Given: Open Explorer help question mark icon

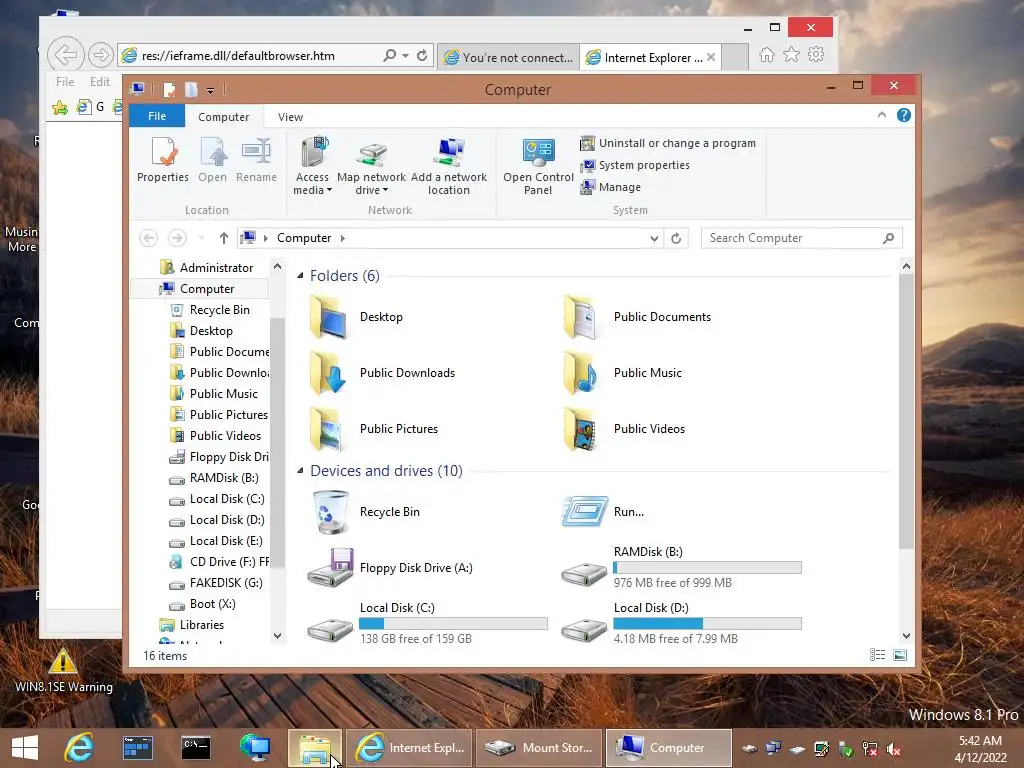Looking at the screenshot, I should 904,116.
